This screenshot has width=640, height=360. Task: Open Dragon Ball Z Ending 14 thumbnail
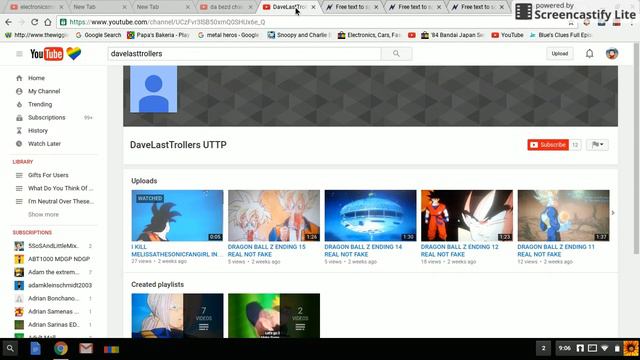coord(370,216)
